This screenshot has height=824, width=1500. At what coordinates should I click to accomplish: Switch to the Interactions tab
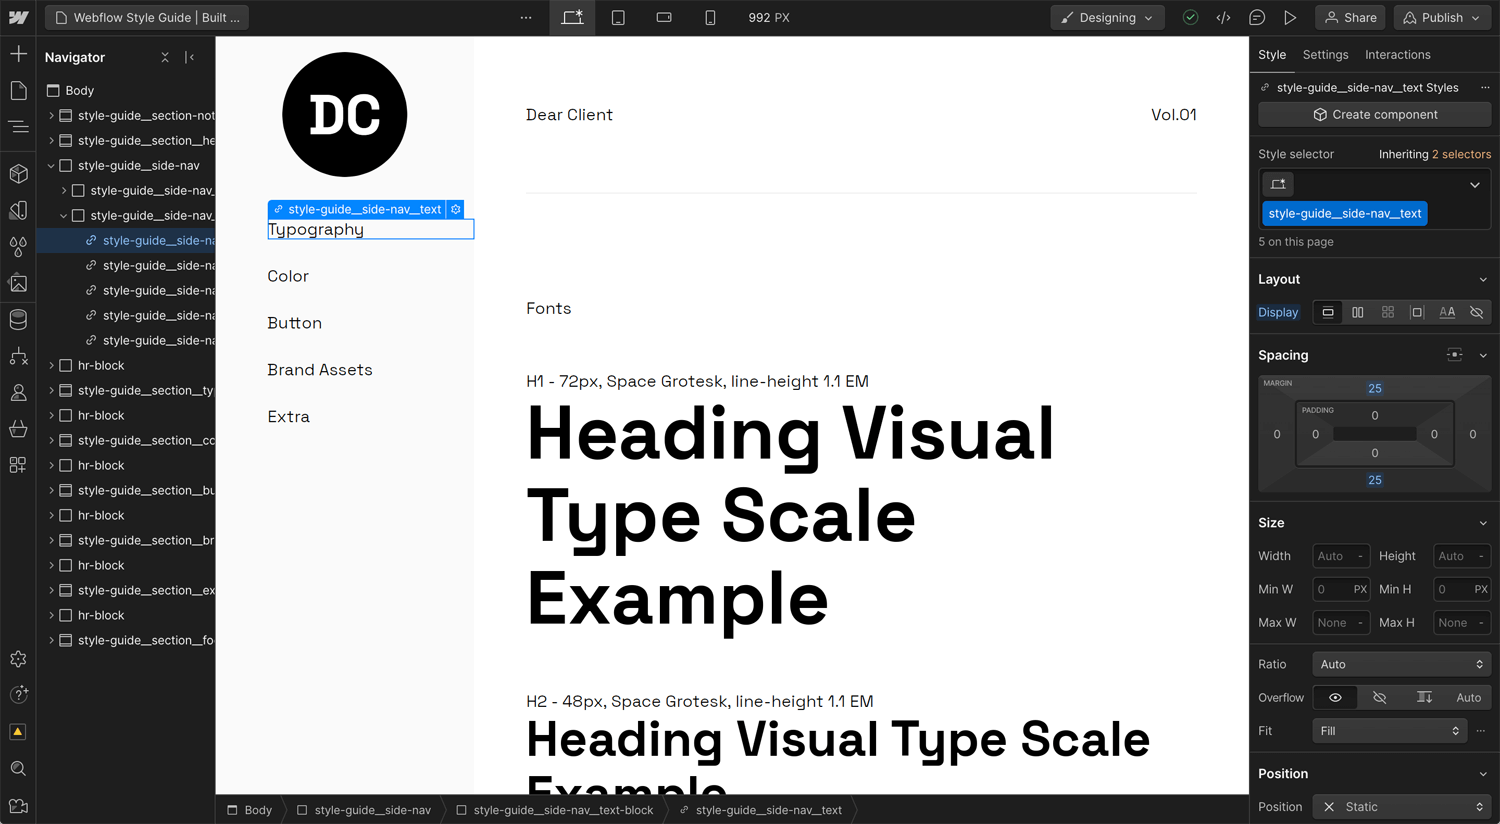[1397, 55]
